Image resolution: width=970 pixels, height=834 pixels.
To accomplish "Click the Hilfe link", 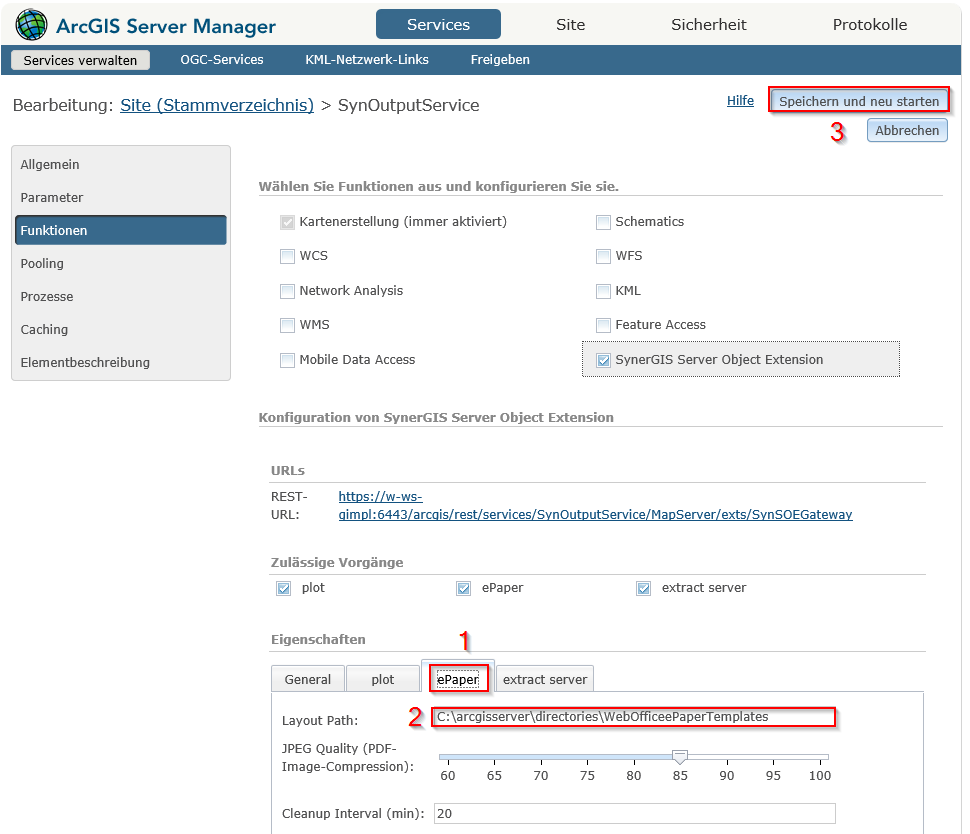I will (740, 100).
